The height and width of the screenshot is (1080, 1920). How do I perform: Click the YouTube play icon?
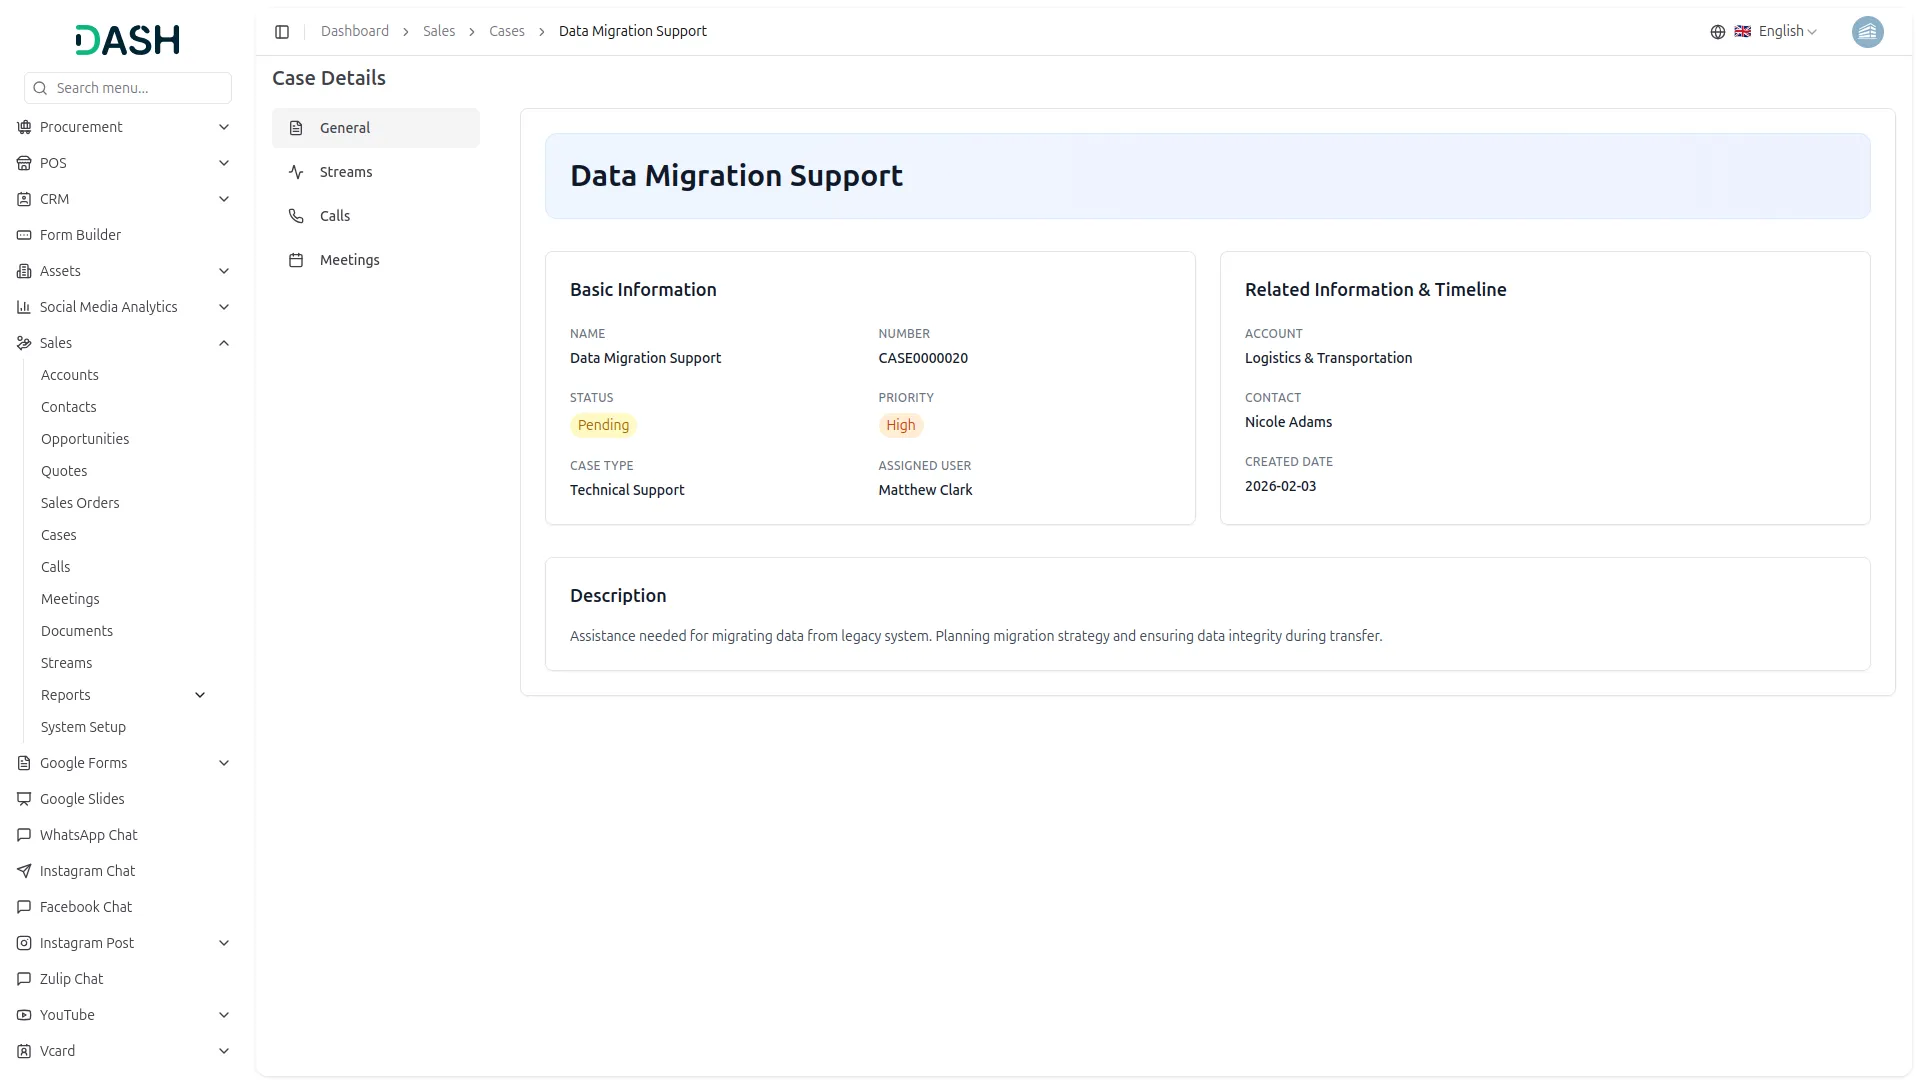(24, 1015)
